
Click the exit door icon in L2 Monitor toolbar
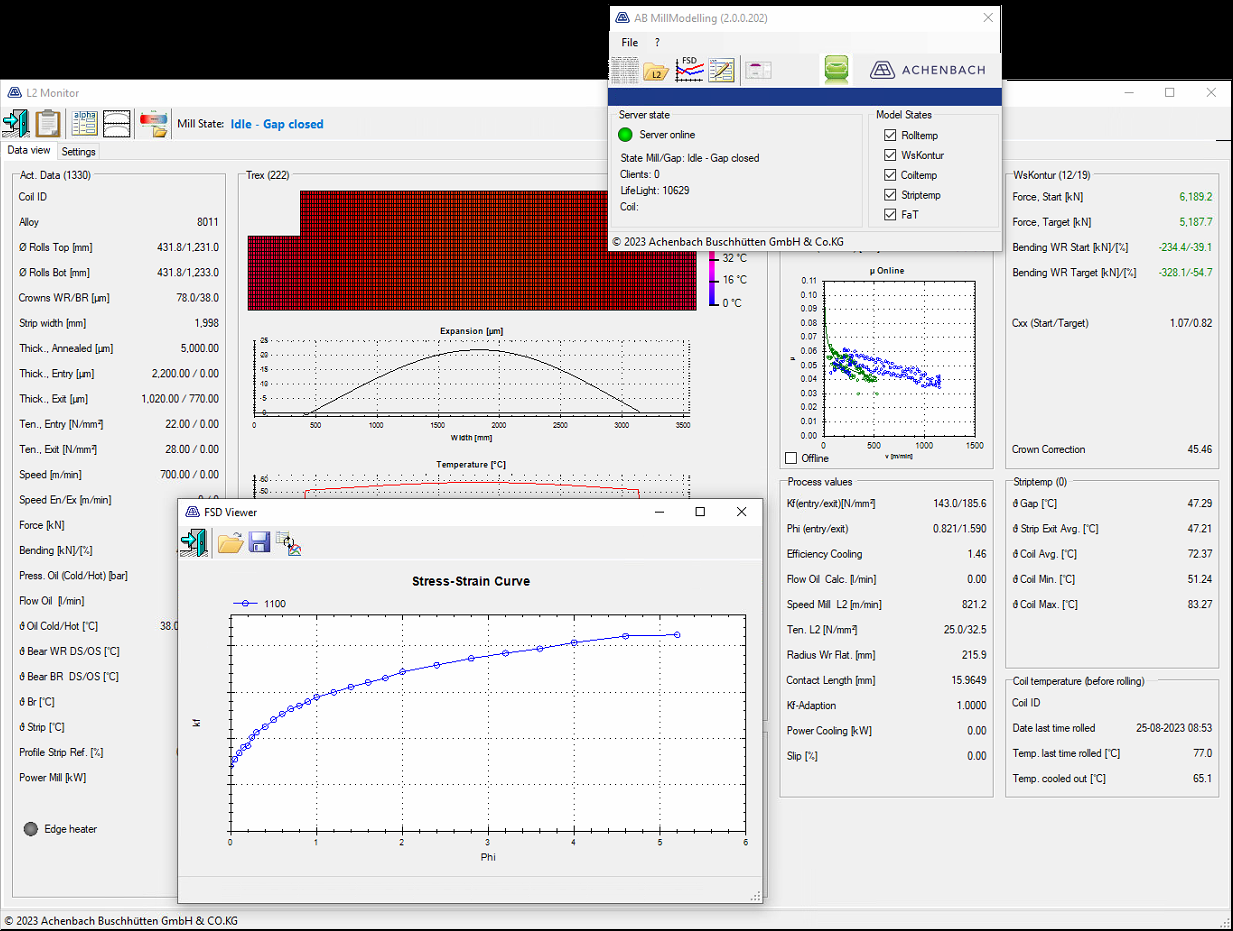pos(15,123)
